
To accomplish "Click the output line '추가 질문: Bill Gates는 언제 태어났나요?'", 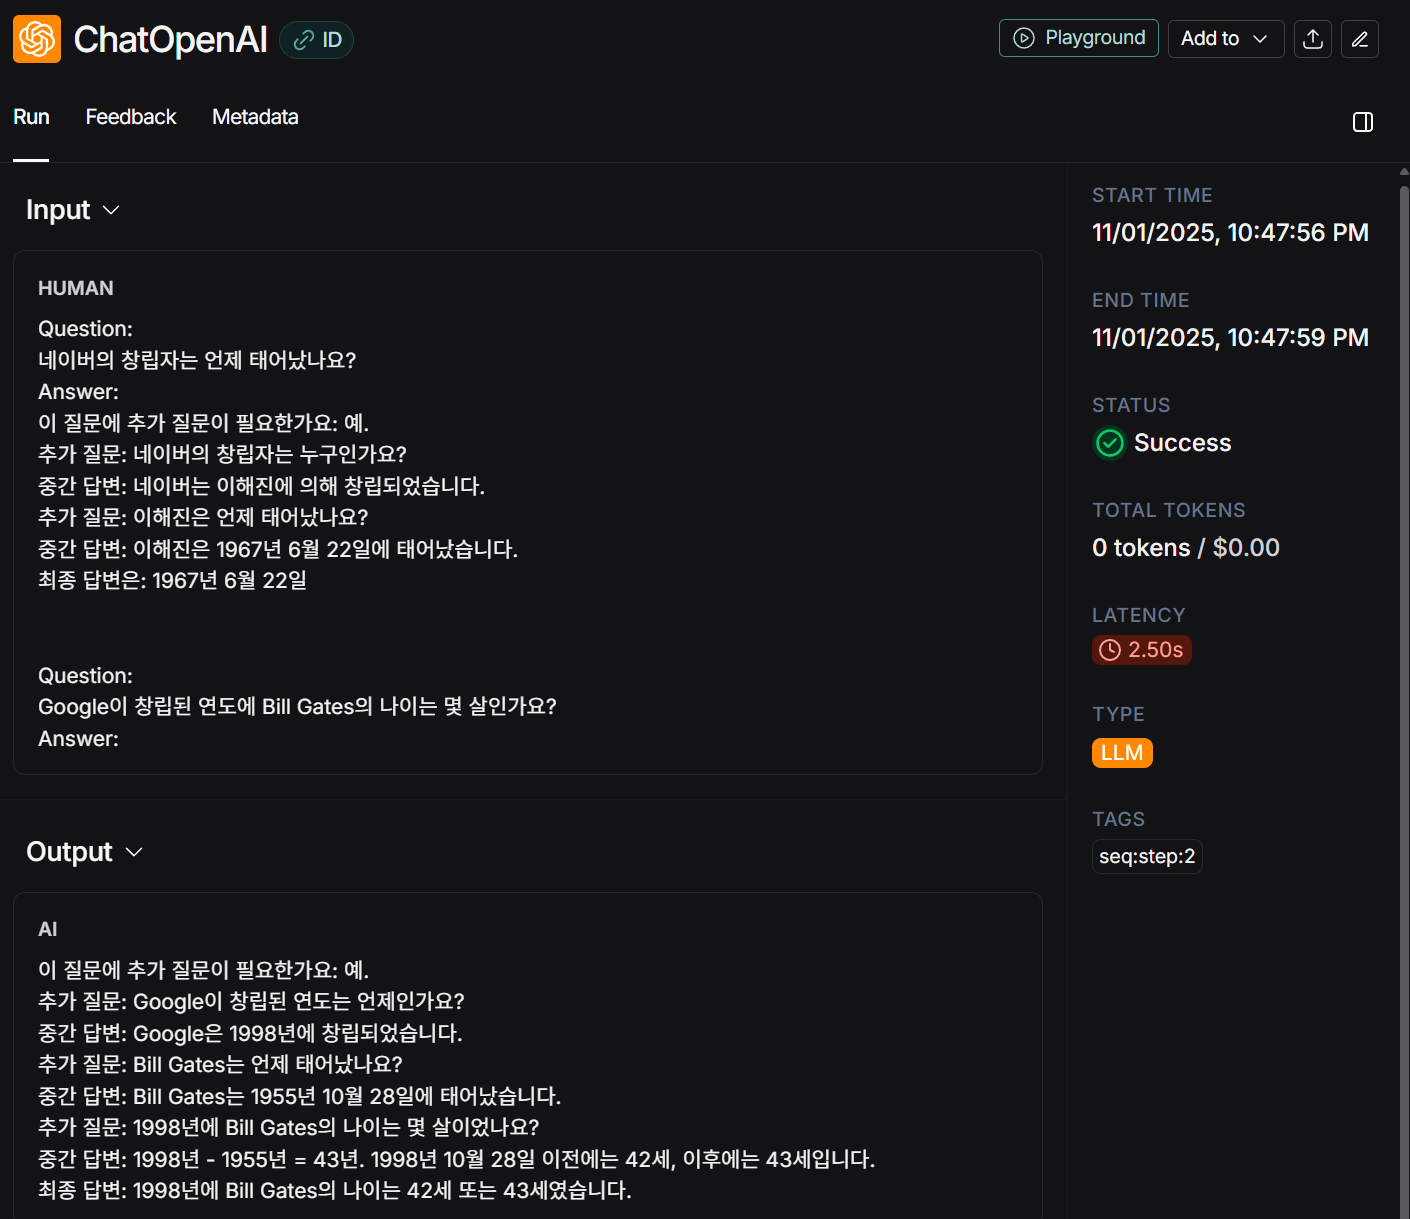I will (x=220, y=1064).
